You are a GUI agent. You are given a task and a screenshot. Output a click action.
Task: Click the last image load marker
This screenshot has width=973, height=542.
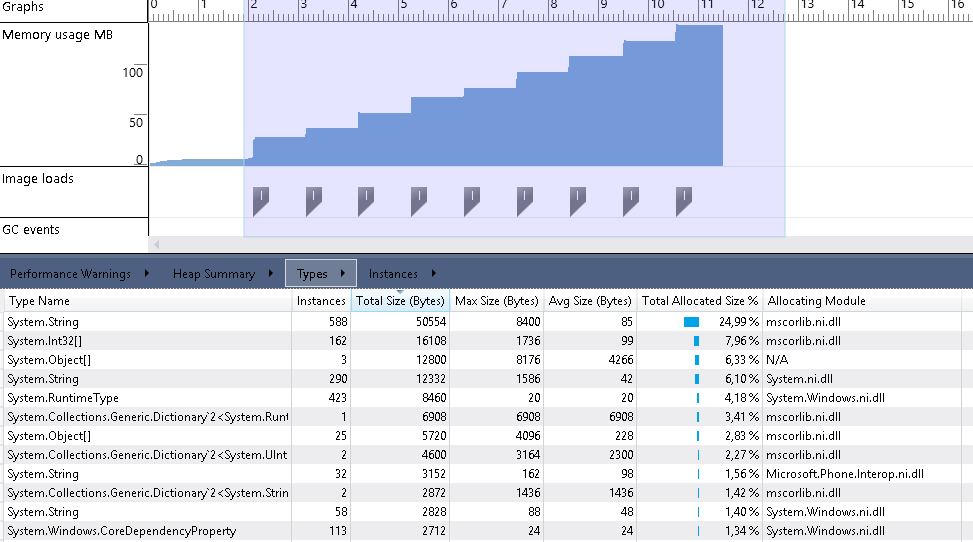pos(684,201)
